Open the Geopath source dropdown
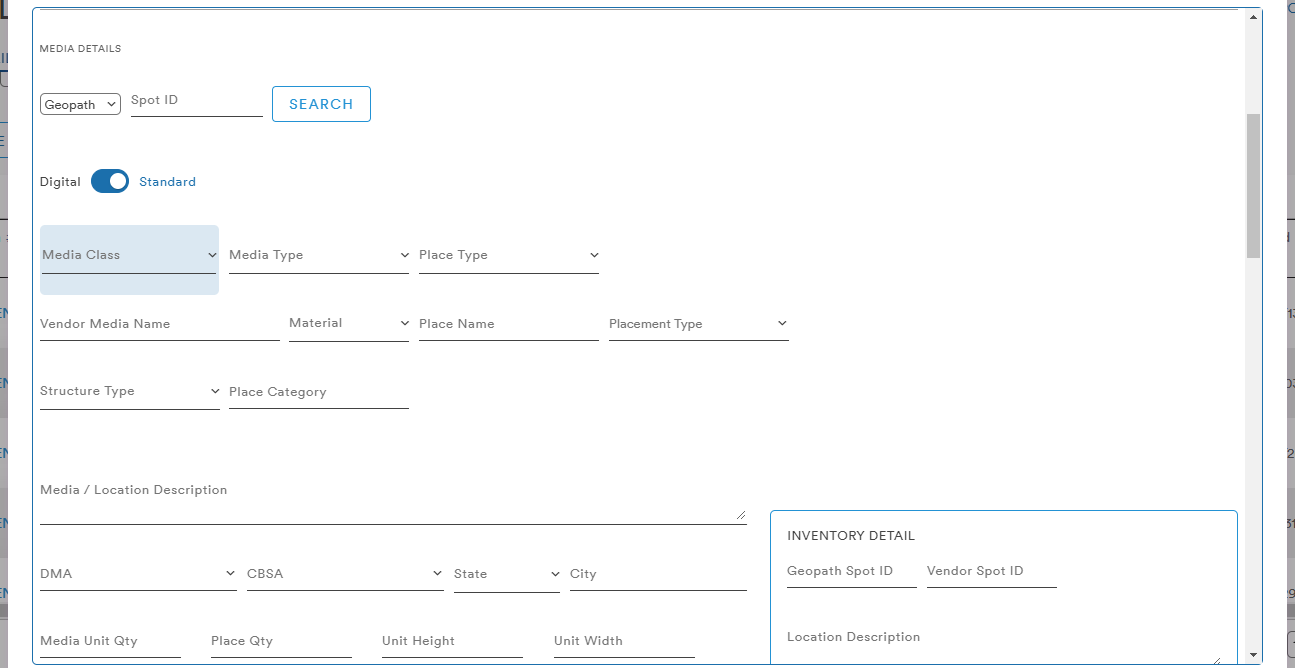 click(80, 104)
